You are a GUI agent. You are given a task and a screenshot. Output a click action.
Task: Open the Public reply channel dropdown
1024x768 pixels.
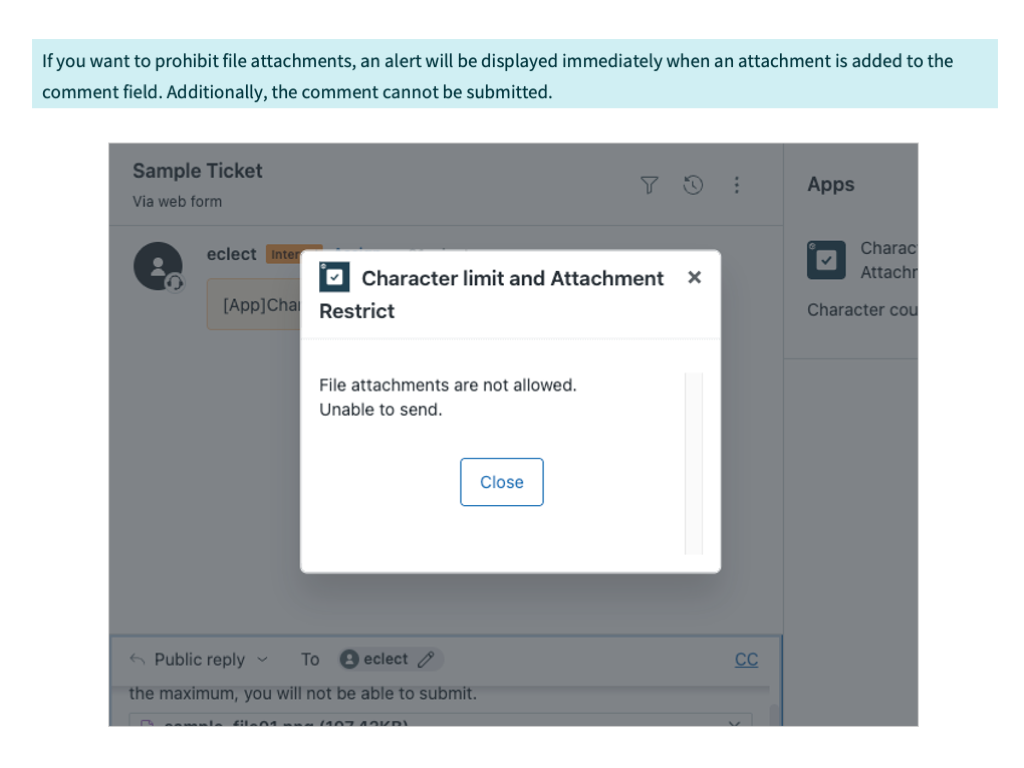(x=200, y=658)
